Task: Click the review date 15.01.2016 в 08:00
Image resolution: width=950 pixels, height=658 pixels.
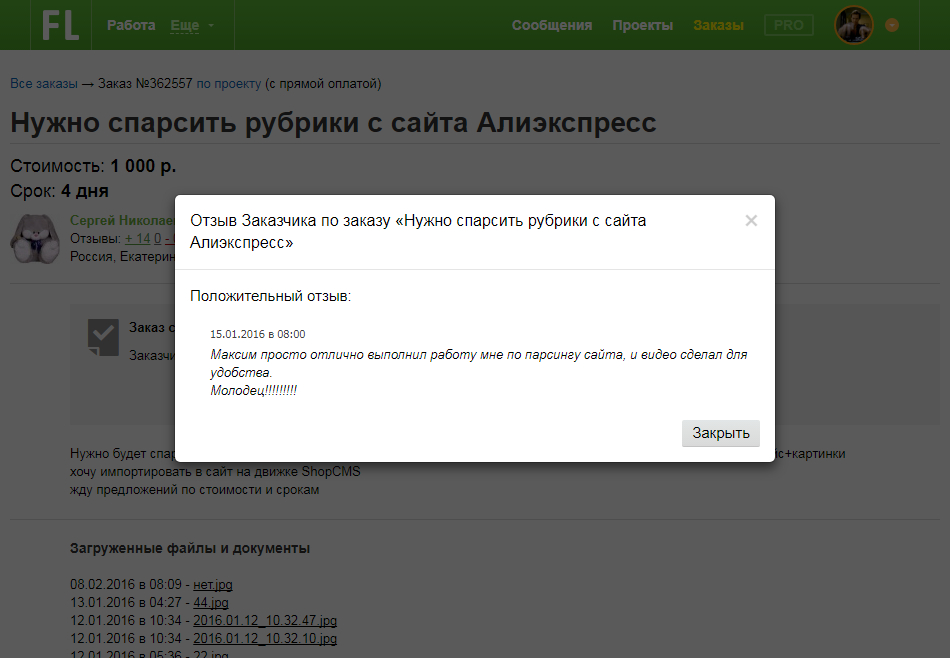Action: 257,334
